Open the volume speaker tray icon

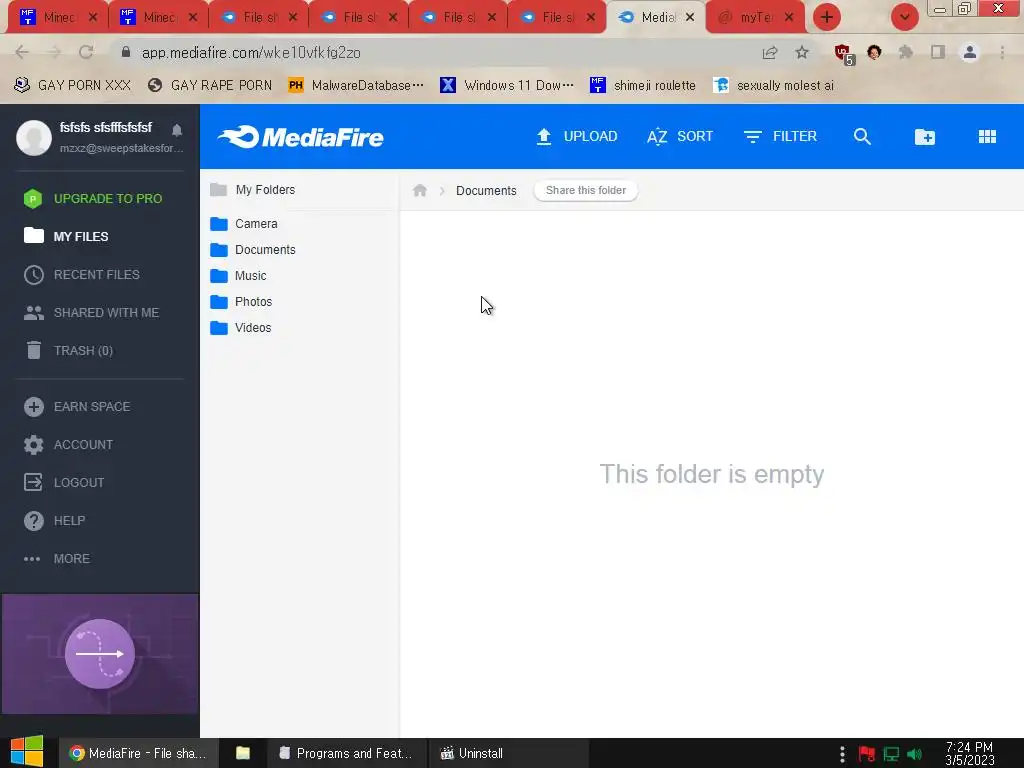(x=915, y=754)
